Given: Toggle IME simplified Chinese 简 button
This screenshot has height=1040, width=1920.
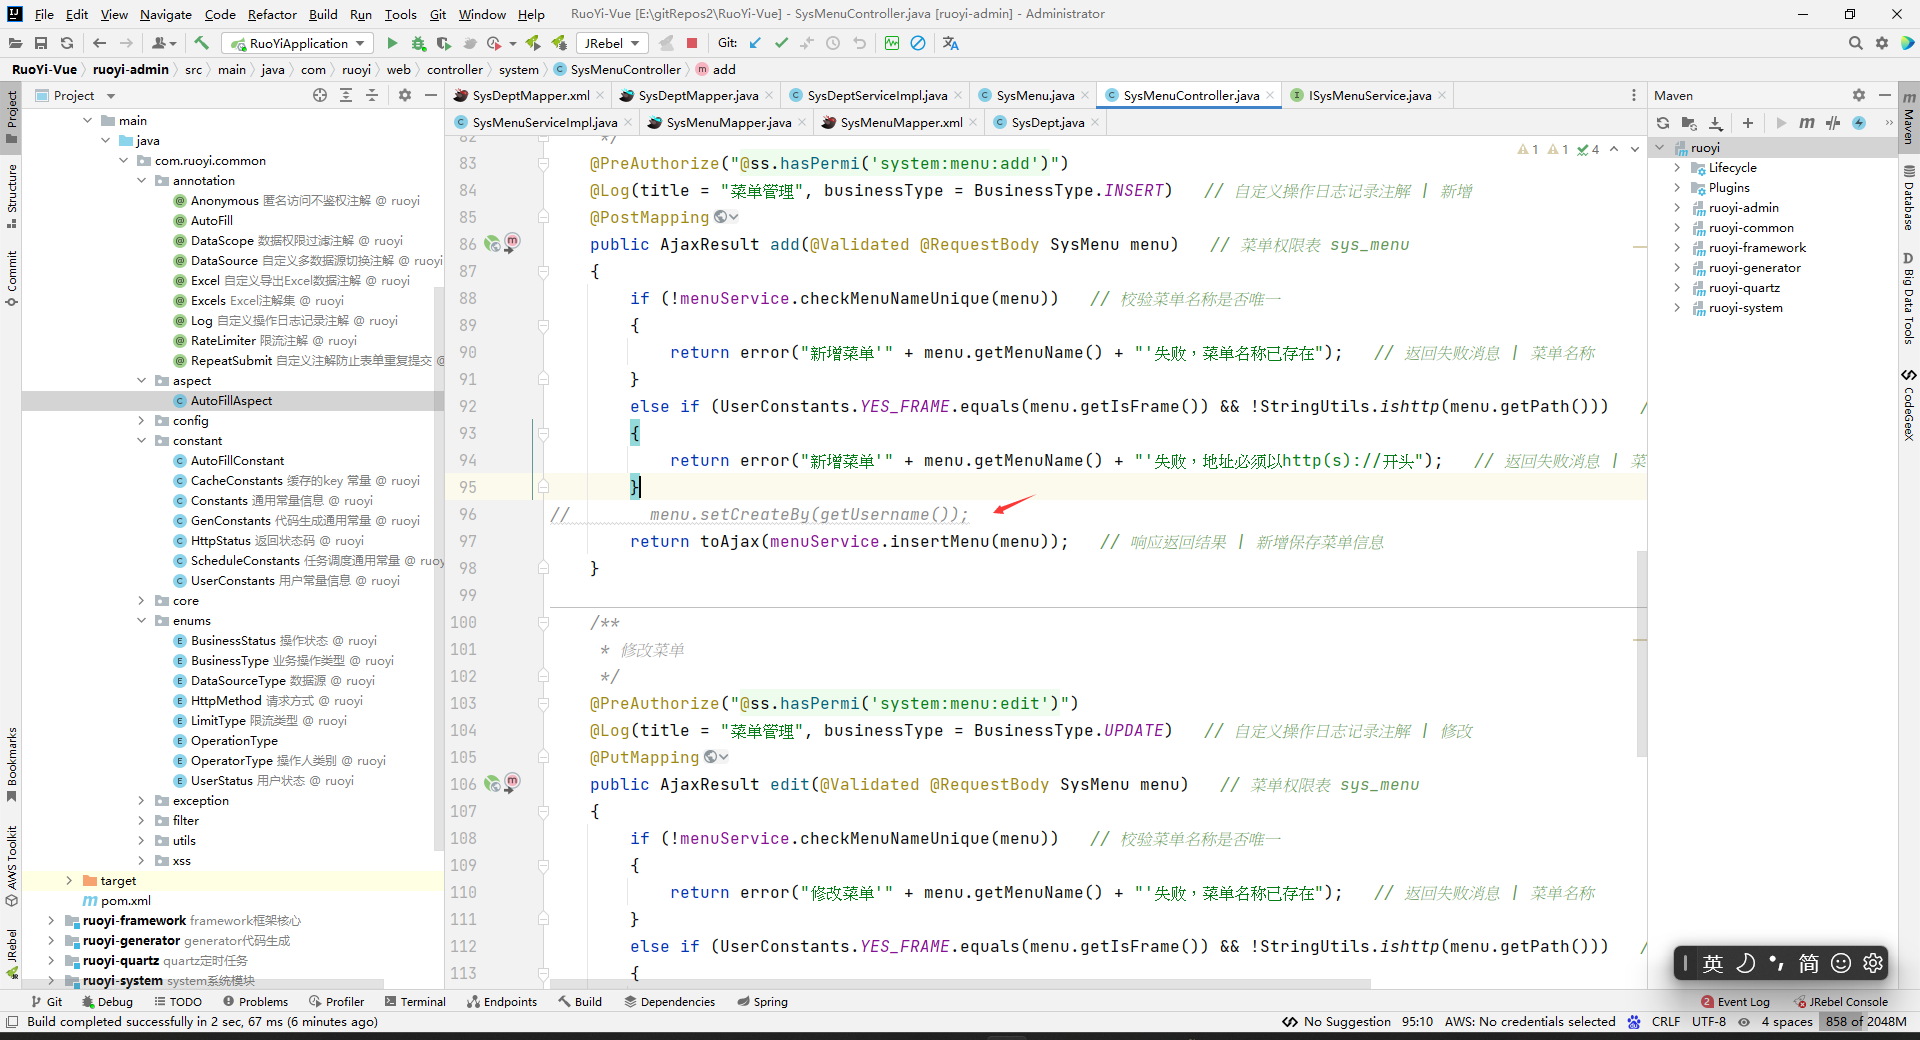Looking at the screenshot, I should click(1809, 963).
